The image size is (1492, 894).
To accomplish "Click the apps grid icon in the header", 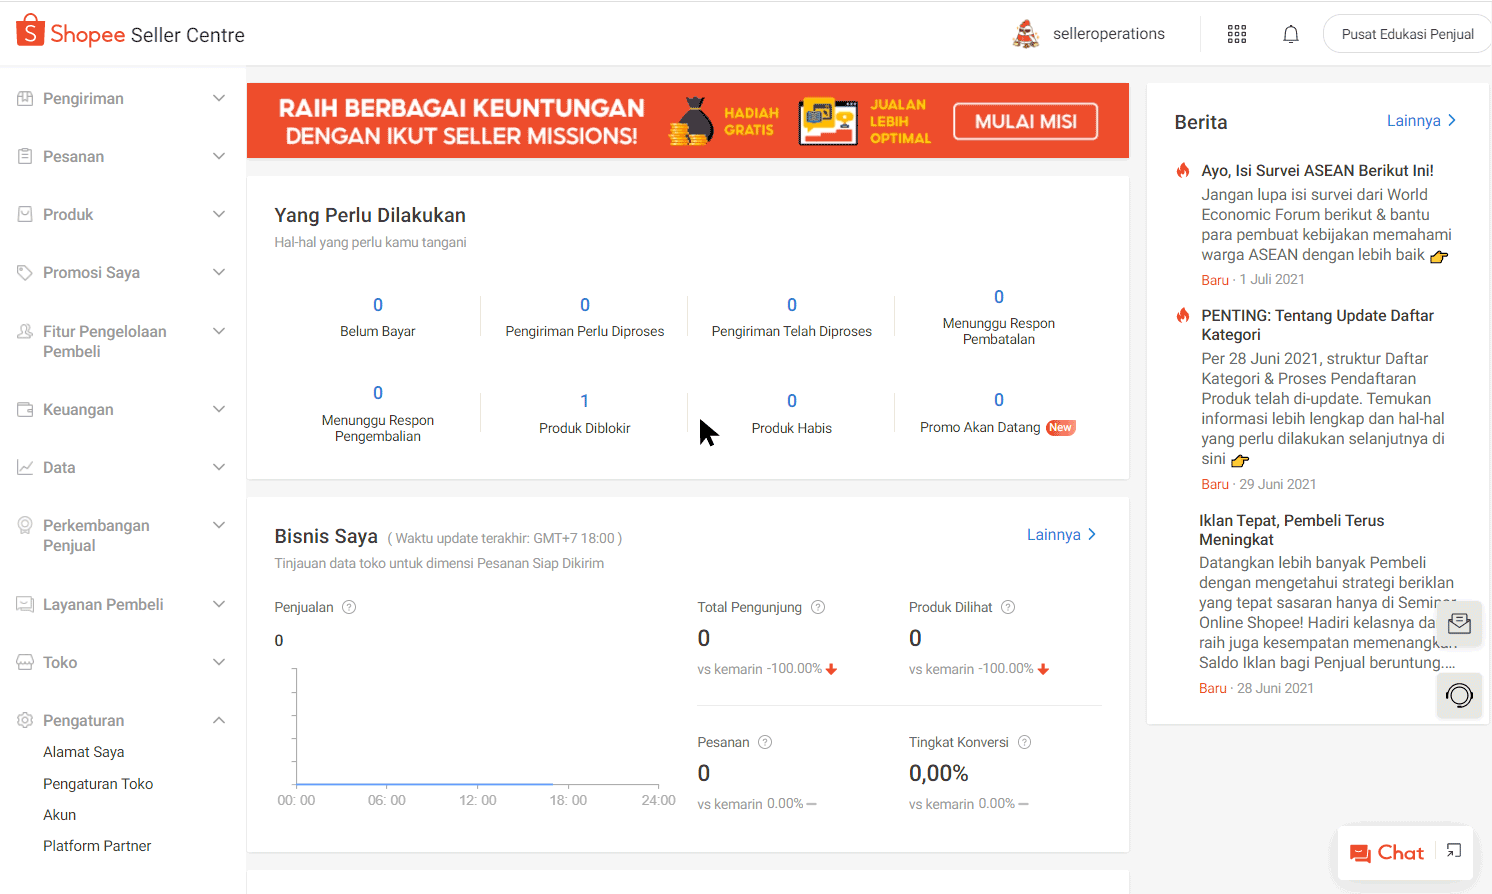I will click(x=1237, y=33).
